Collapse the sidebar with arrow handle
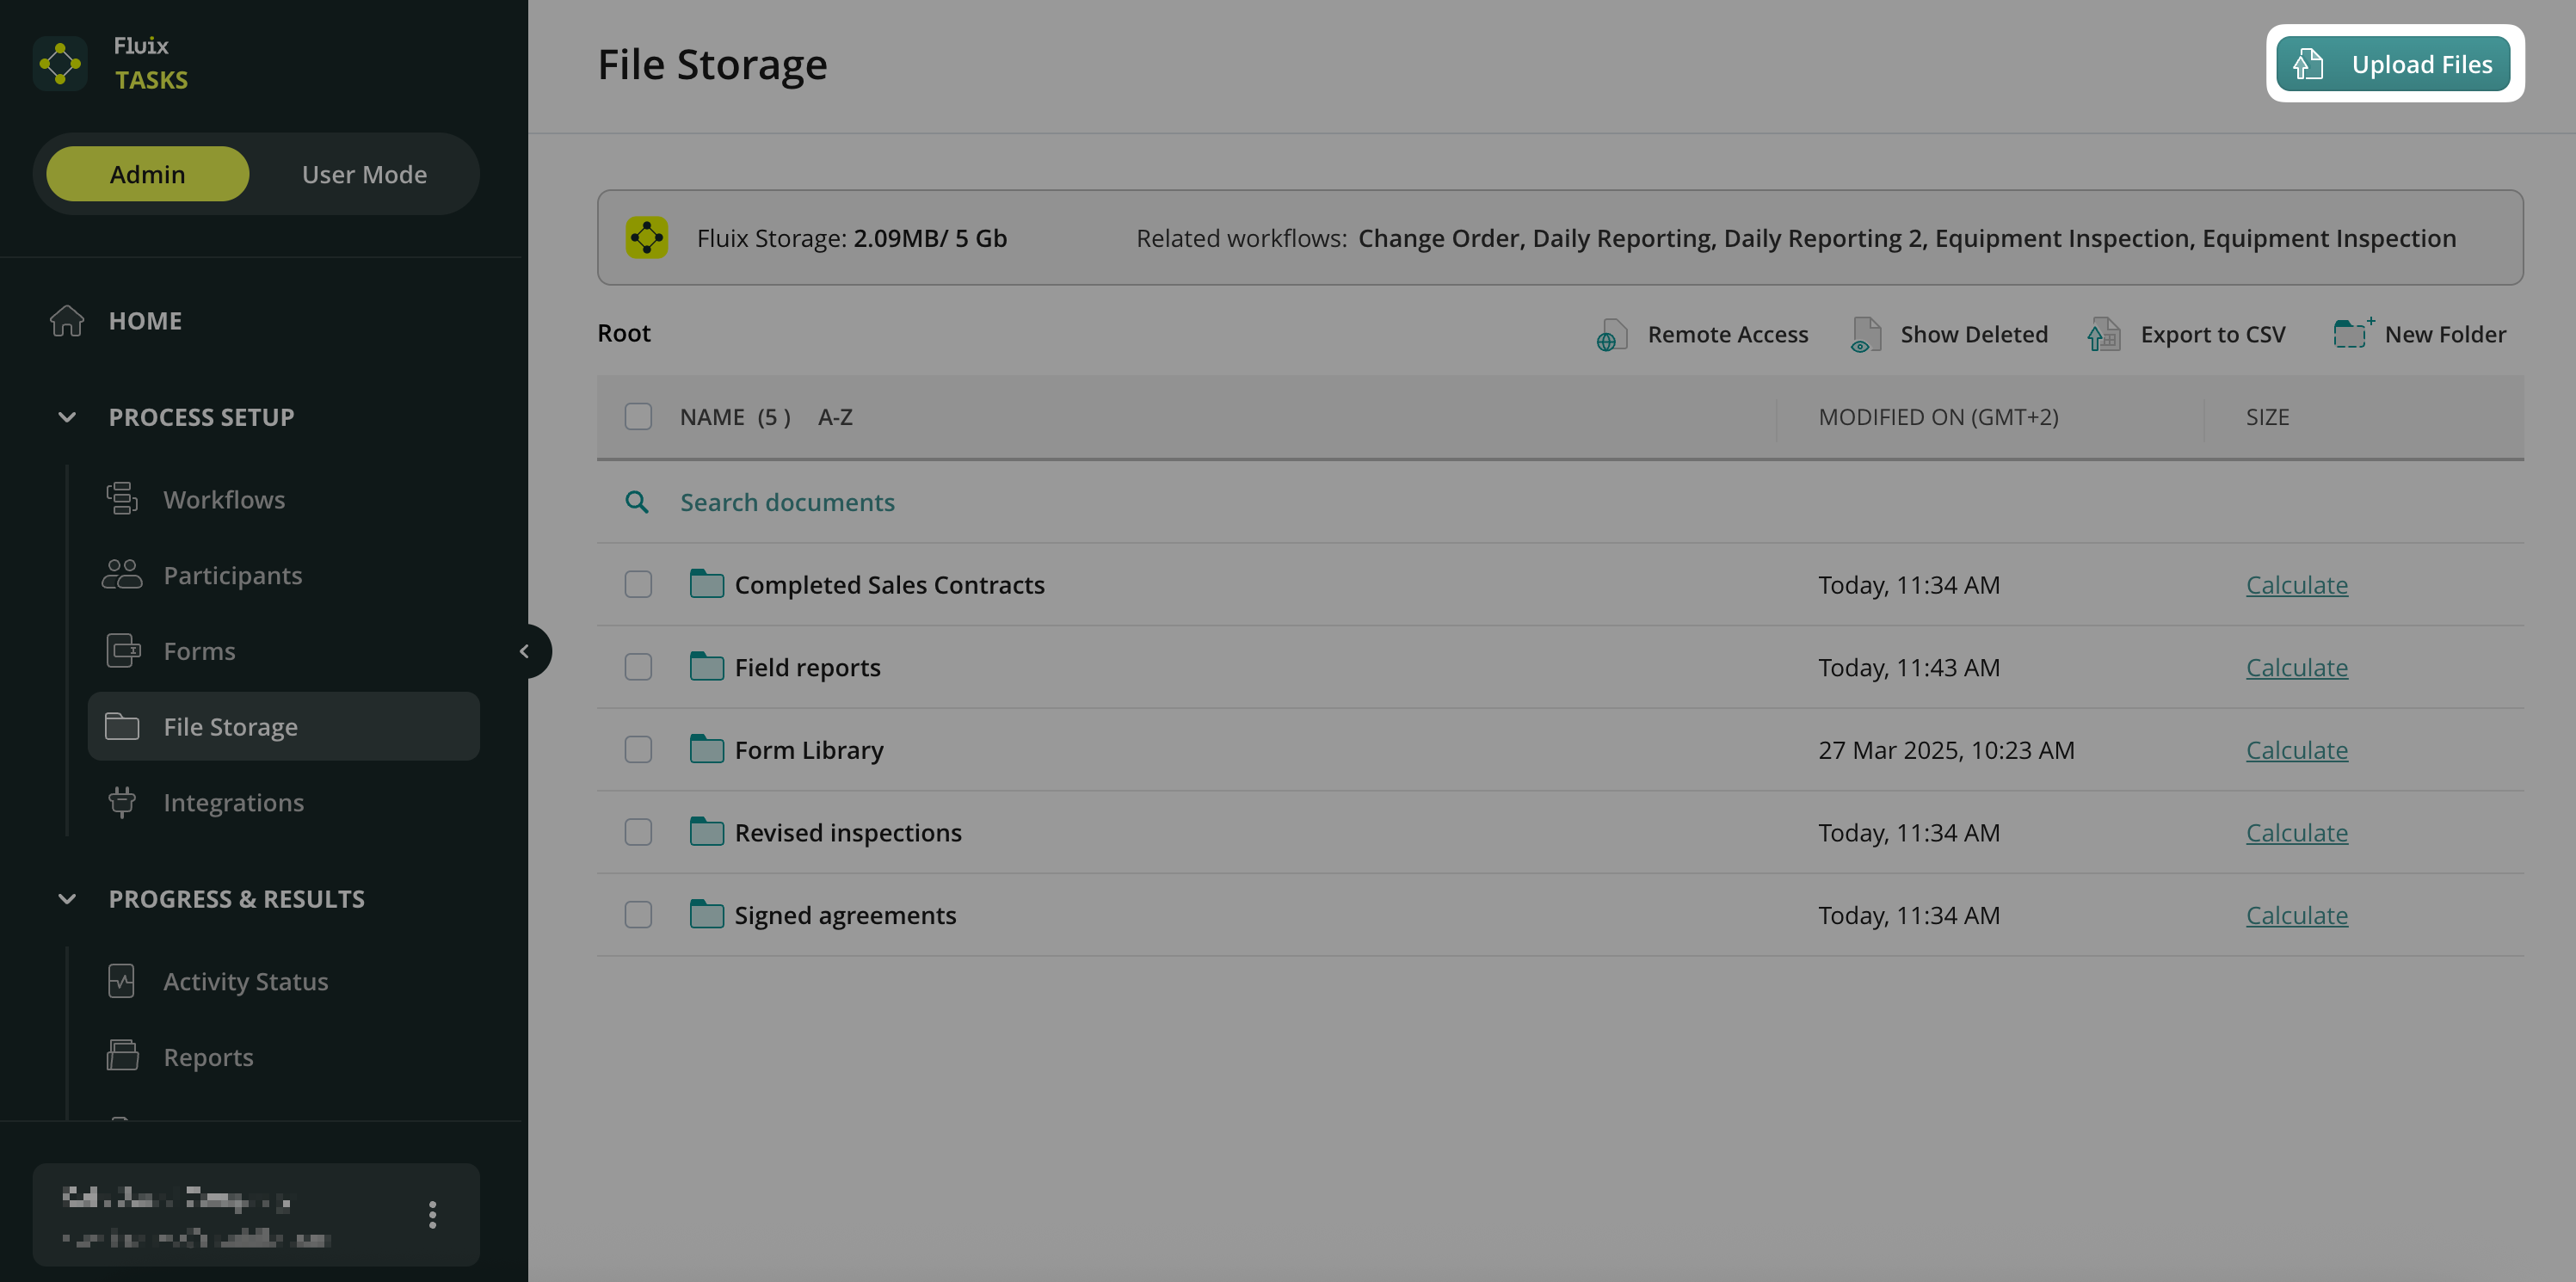 pos(525,651)
